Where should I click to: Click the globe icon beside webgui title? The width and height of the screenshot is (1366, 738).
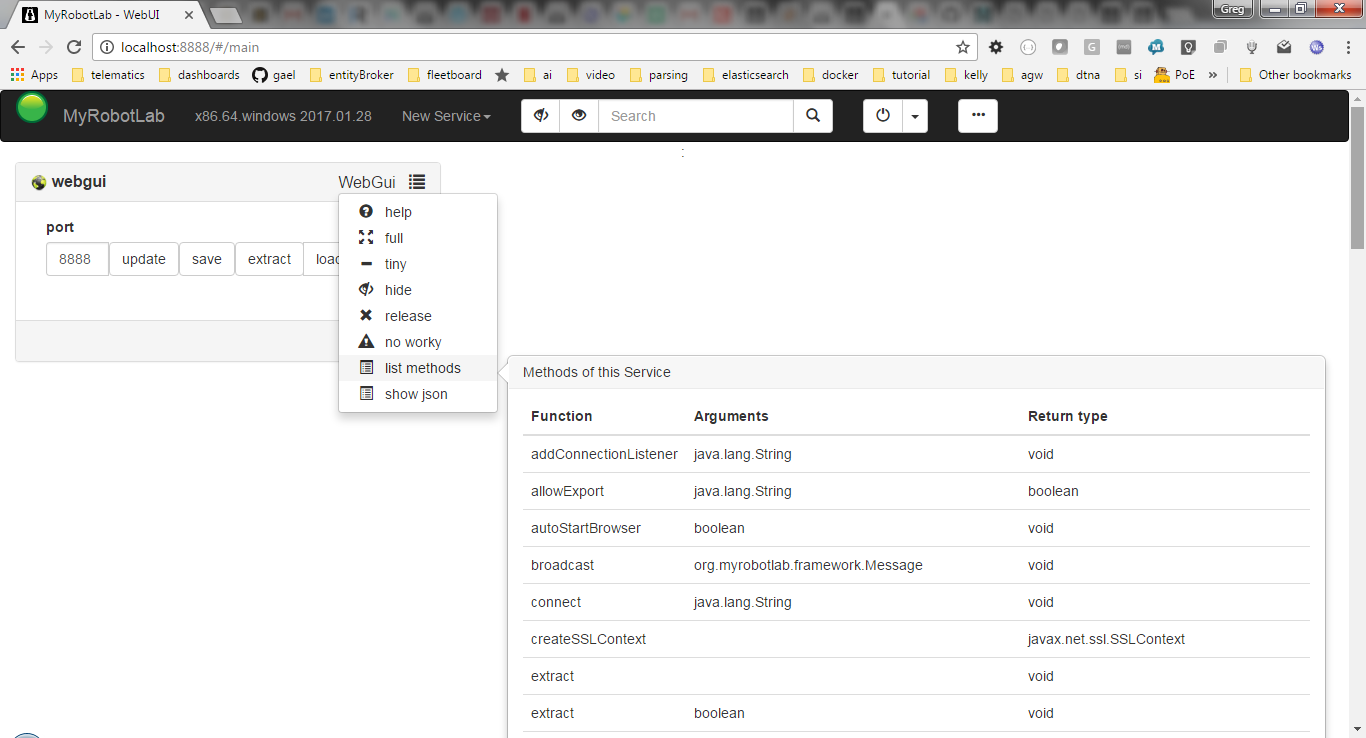pyautogui.click(x=39, y=182)
